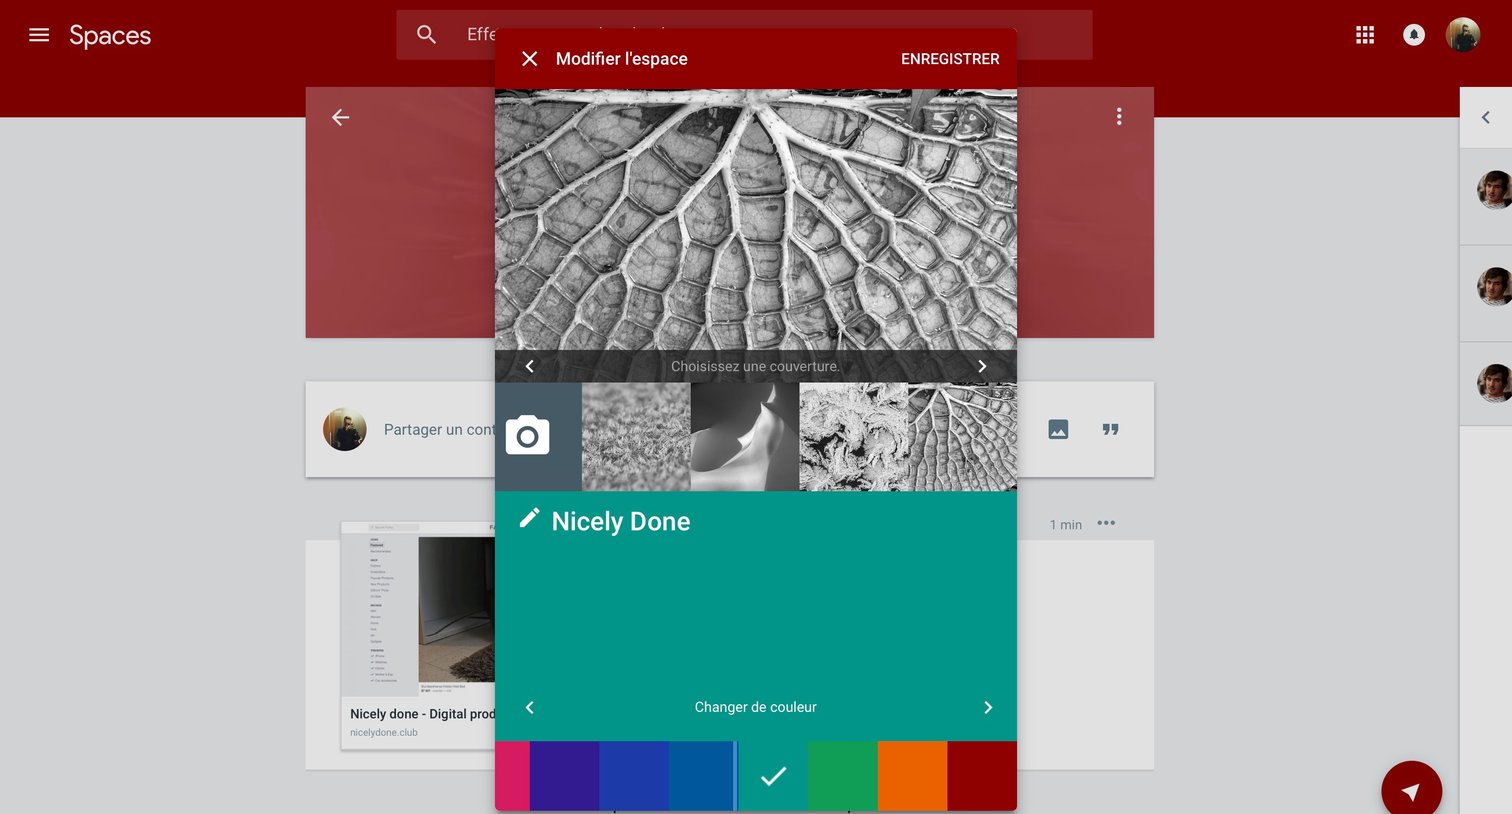Viewport: 1512px width, 814px height.
Task: Click the insert image icon
Action: (x=1058, y=429)
